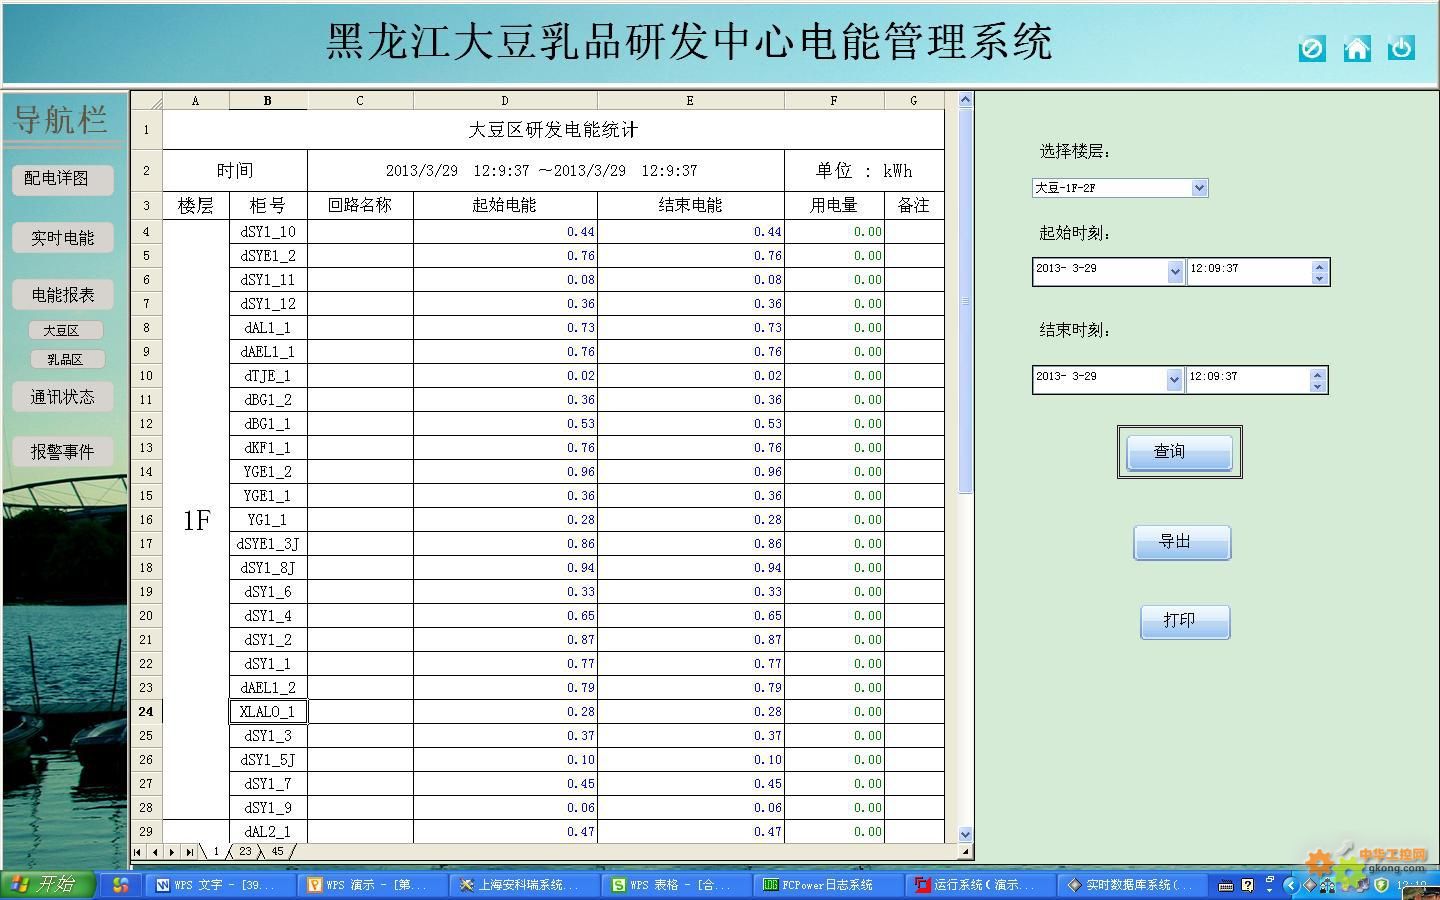
Task: Click the power icon in header
Action: 1401,48
